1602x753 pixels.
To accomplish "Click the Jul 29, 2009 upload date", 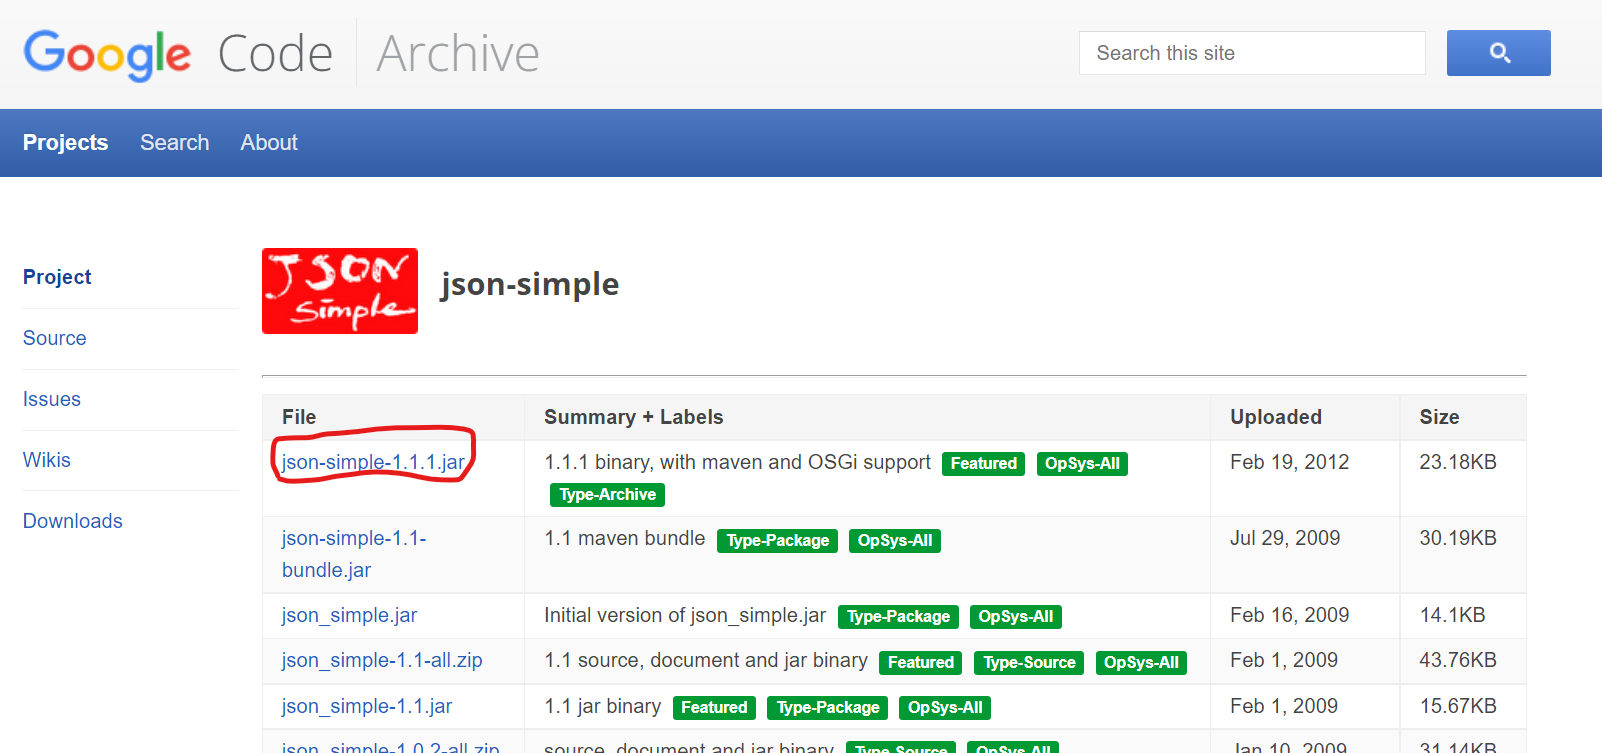I will [1285, 538].
